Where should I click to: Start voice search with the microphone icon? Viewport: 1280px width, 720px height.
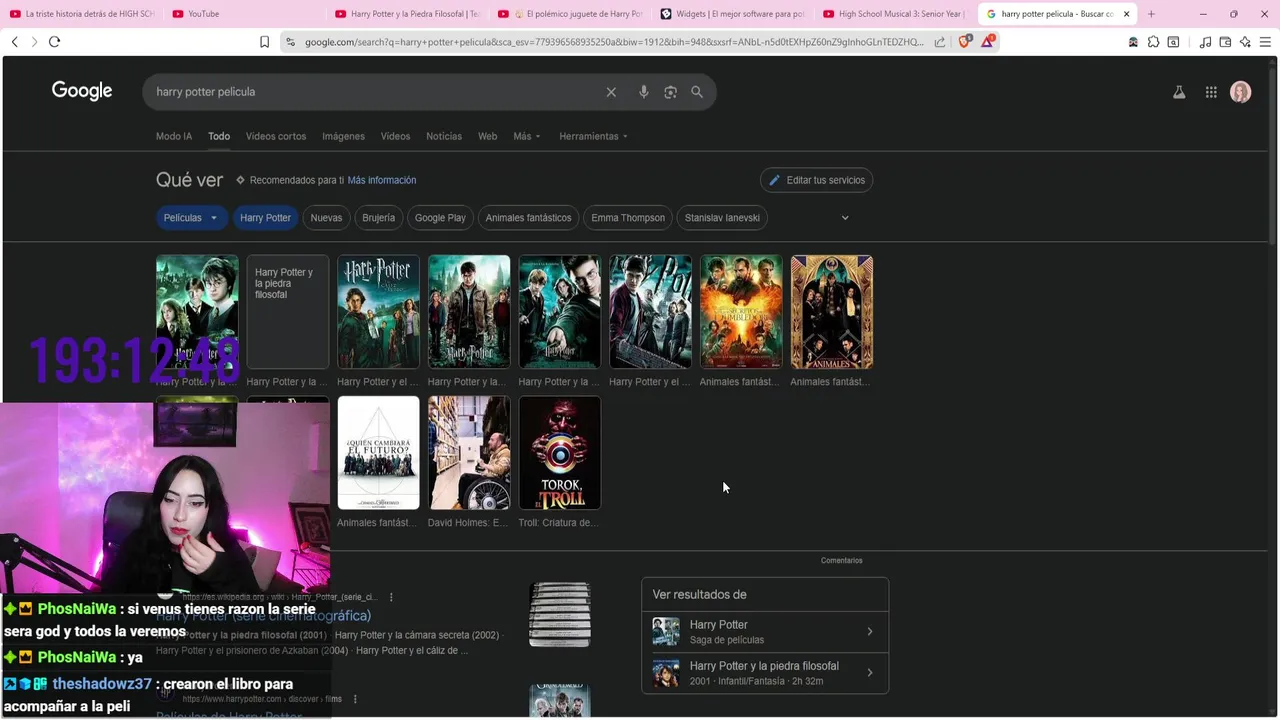[643, 92]
